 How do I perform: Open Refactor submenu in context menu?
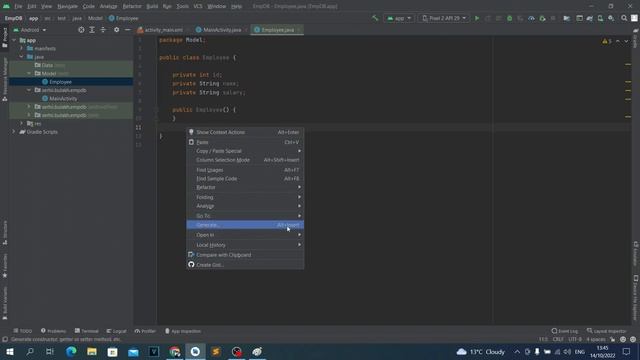pyautogui.click(x=245, y=187)
